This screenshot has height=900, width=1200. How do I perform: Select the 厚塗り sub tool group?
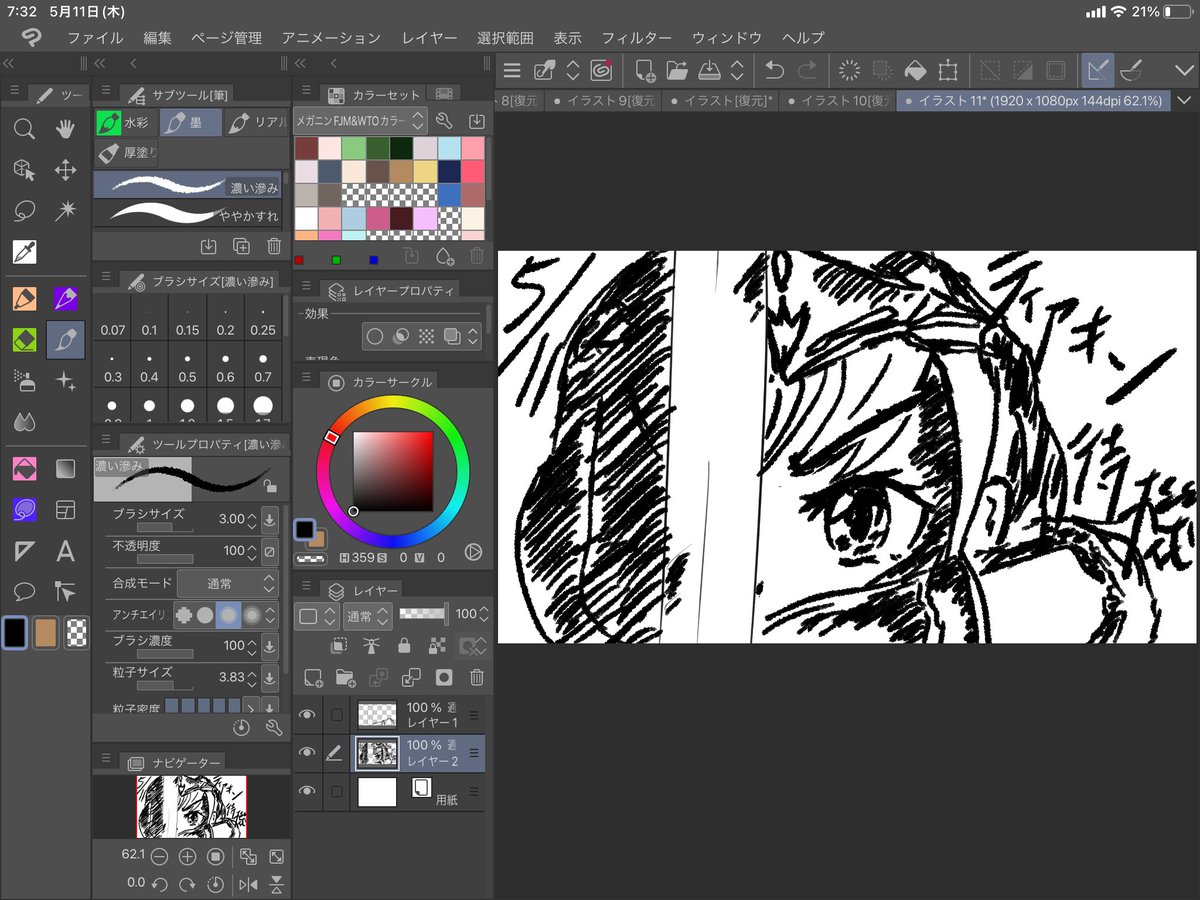[126, 153]
